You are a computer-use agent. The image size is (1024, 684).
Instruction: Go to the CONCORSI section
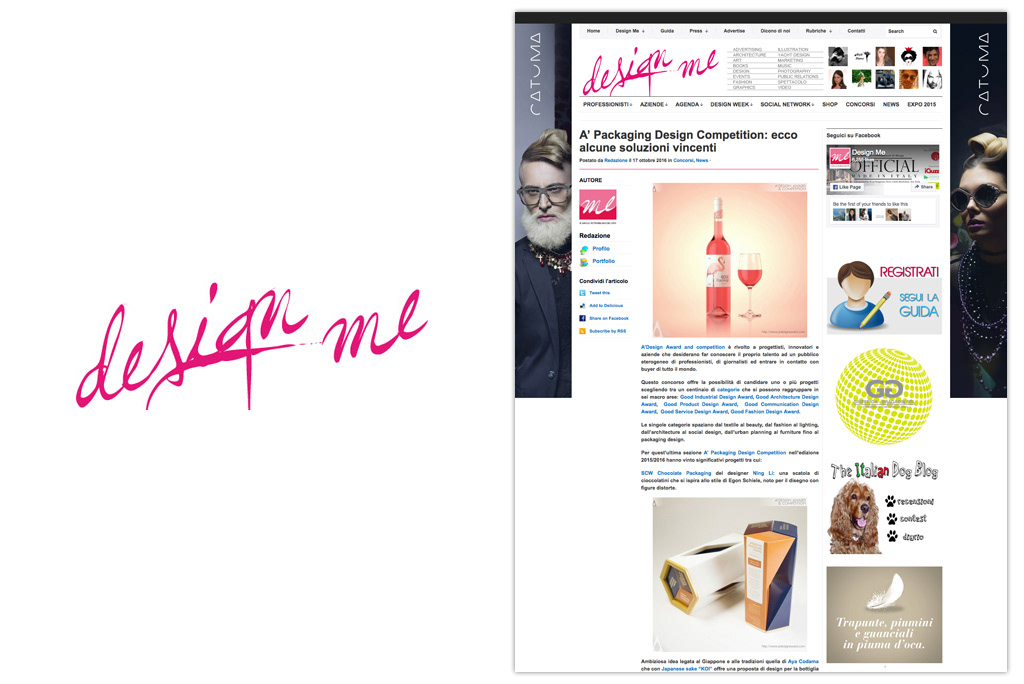pos(860,105)
